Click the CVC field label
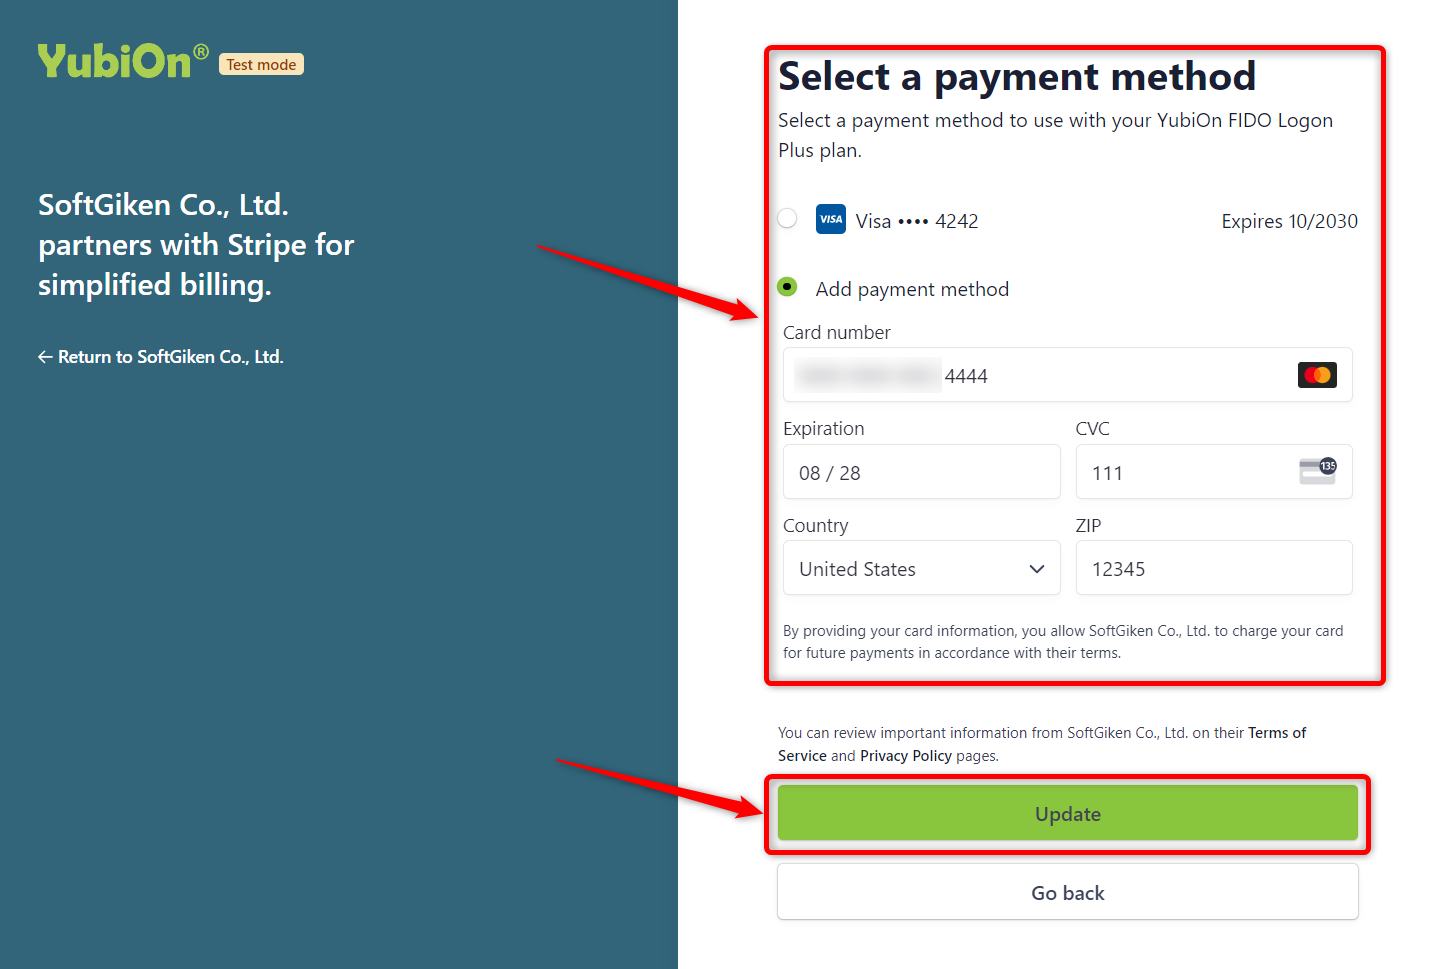This screenshot has width=1435, height=969. pyautogui.click(x=1092, y=428)
